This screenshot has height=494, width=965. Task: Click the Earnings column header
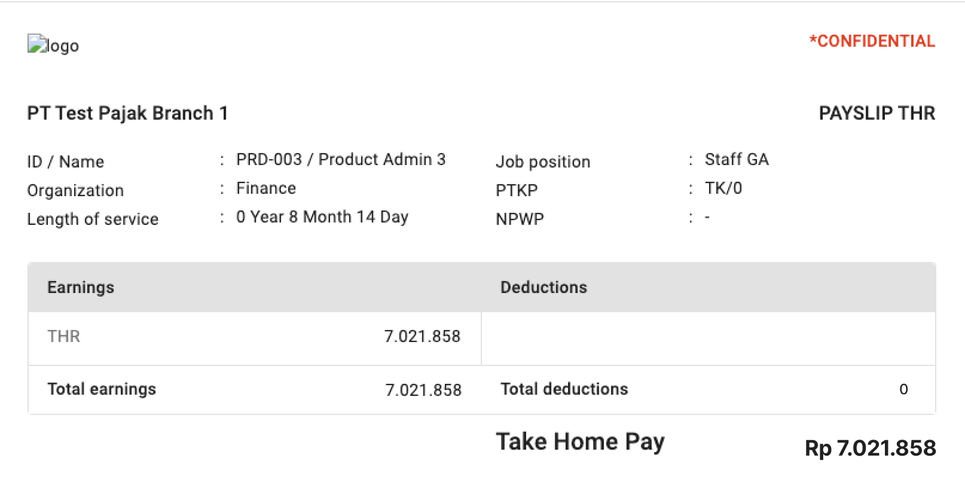(x=81, y=287)
